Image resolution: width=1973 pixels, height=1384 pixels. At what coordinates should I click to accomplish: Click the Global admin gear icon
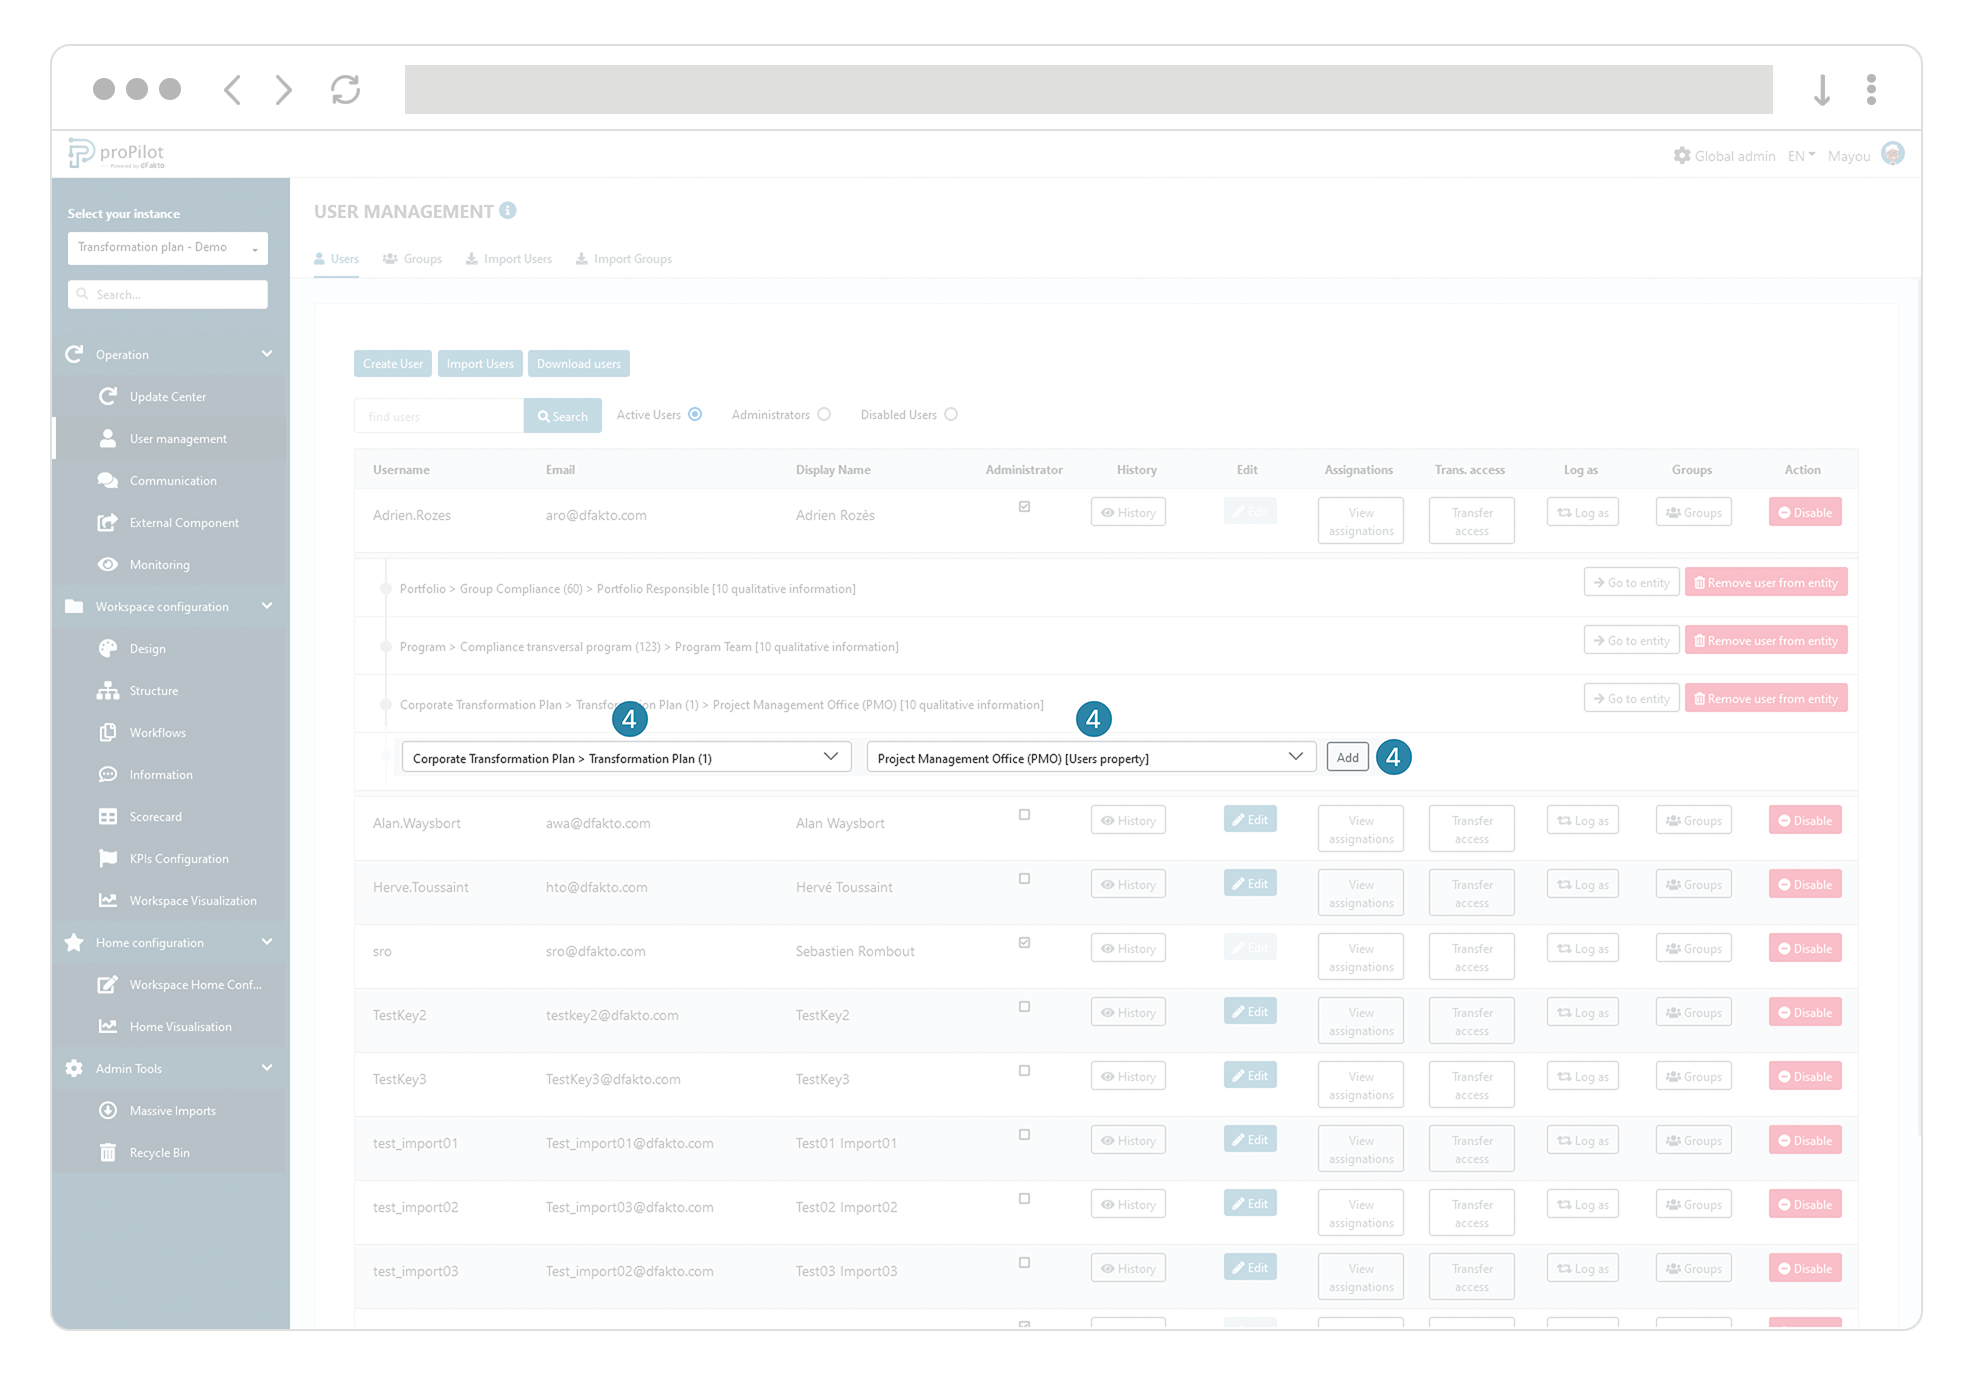pyautogui.click(x=1682, y=155)
